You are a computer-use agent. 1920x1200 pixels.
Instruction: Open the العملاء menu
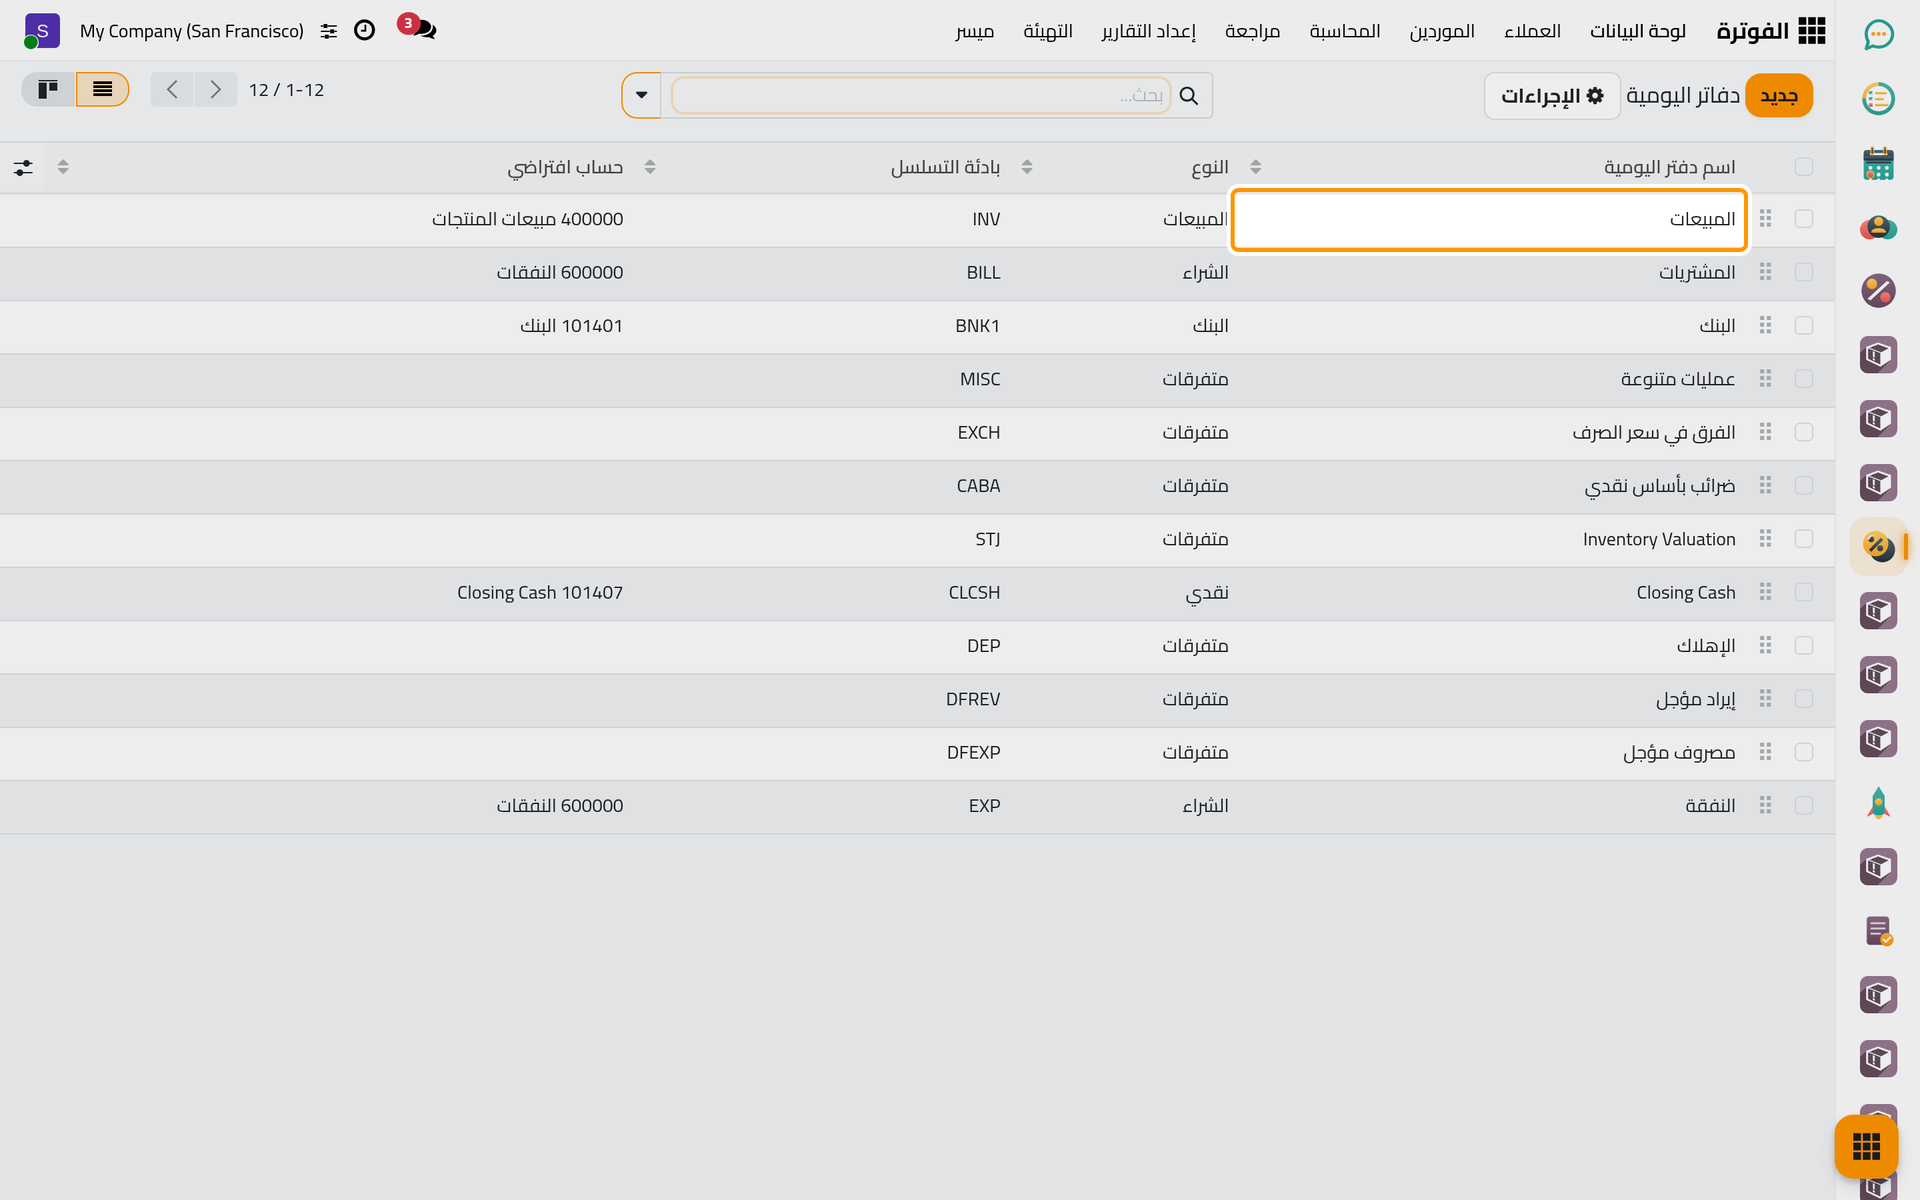click(x=1532, y=31)
